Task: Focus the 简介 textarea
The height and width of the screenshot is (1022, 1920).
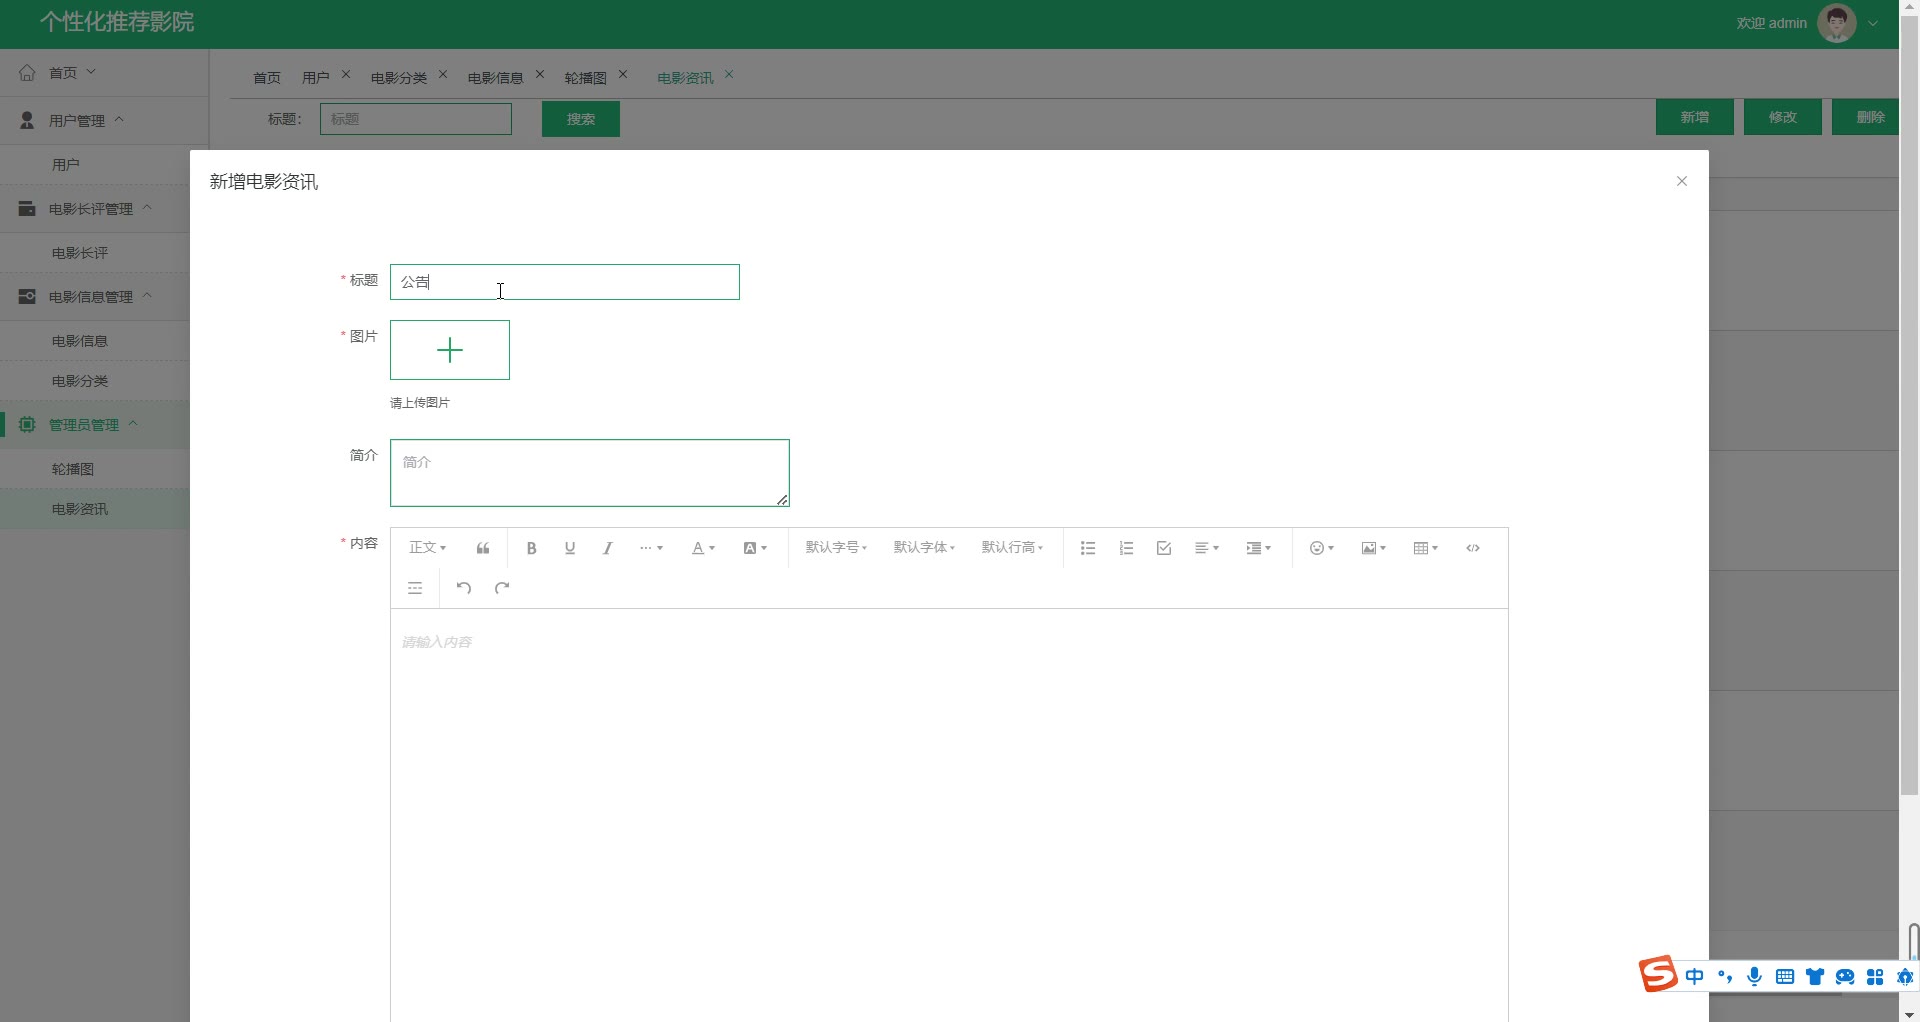Action: [x=590, y=473]
